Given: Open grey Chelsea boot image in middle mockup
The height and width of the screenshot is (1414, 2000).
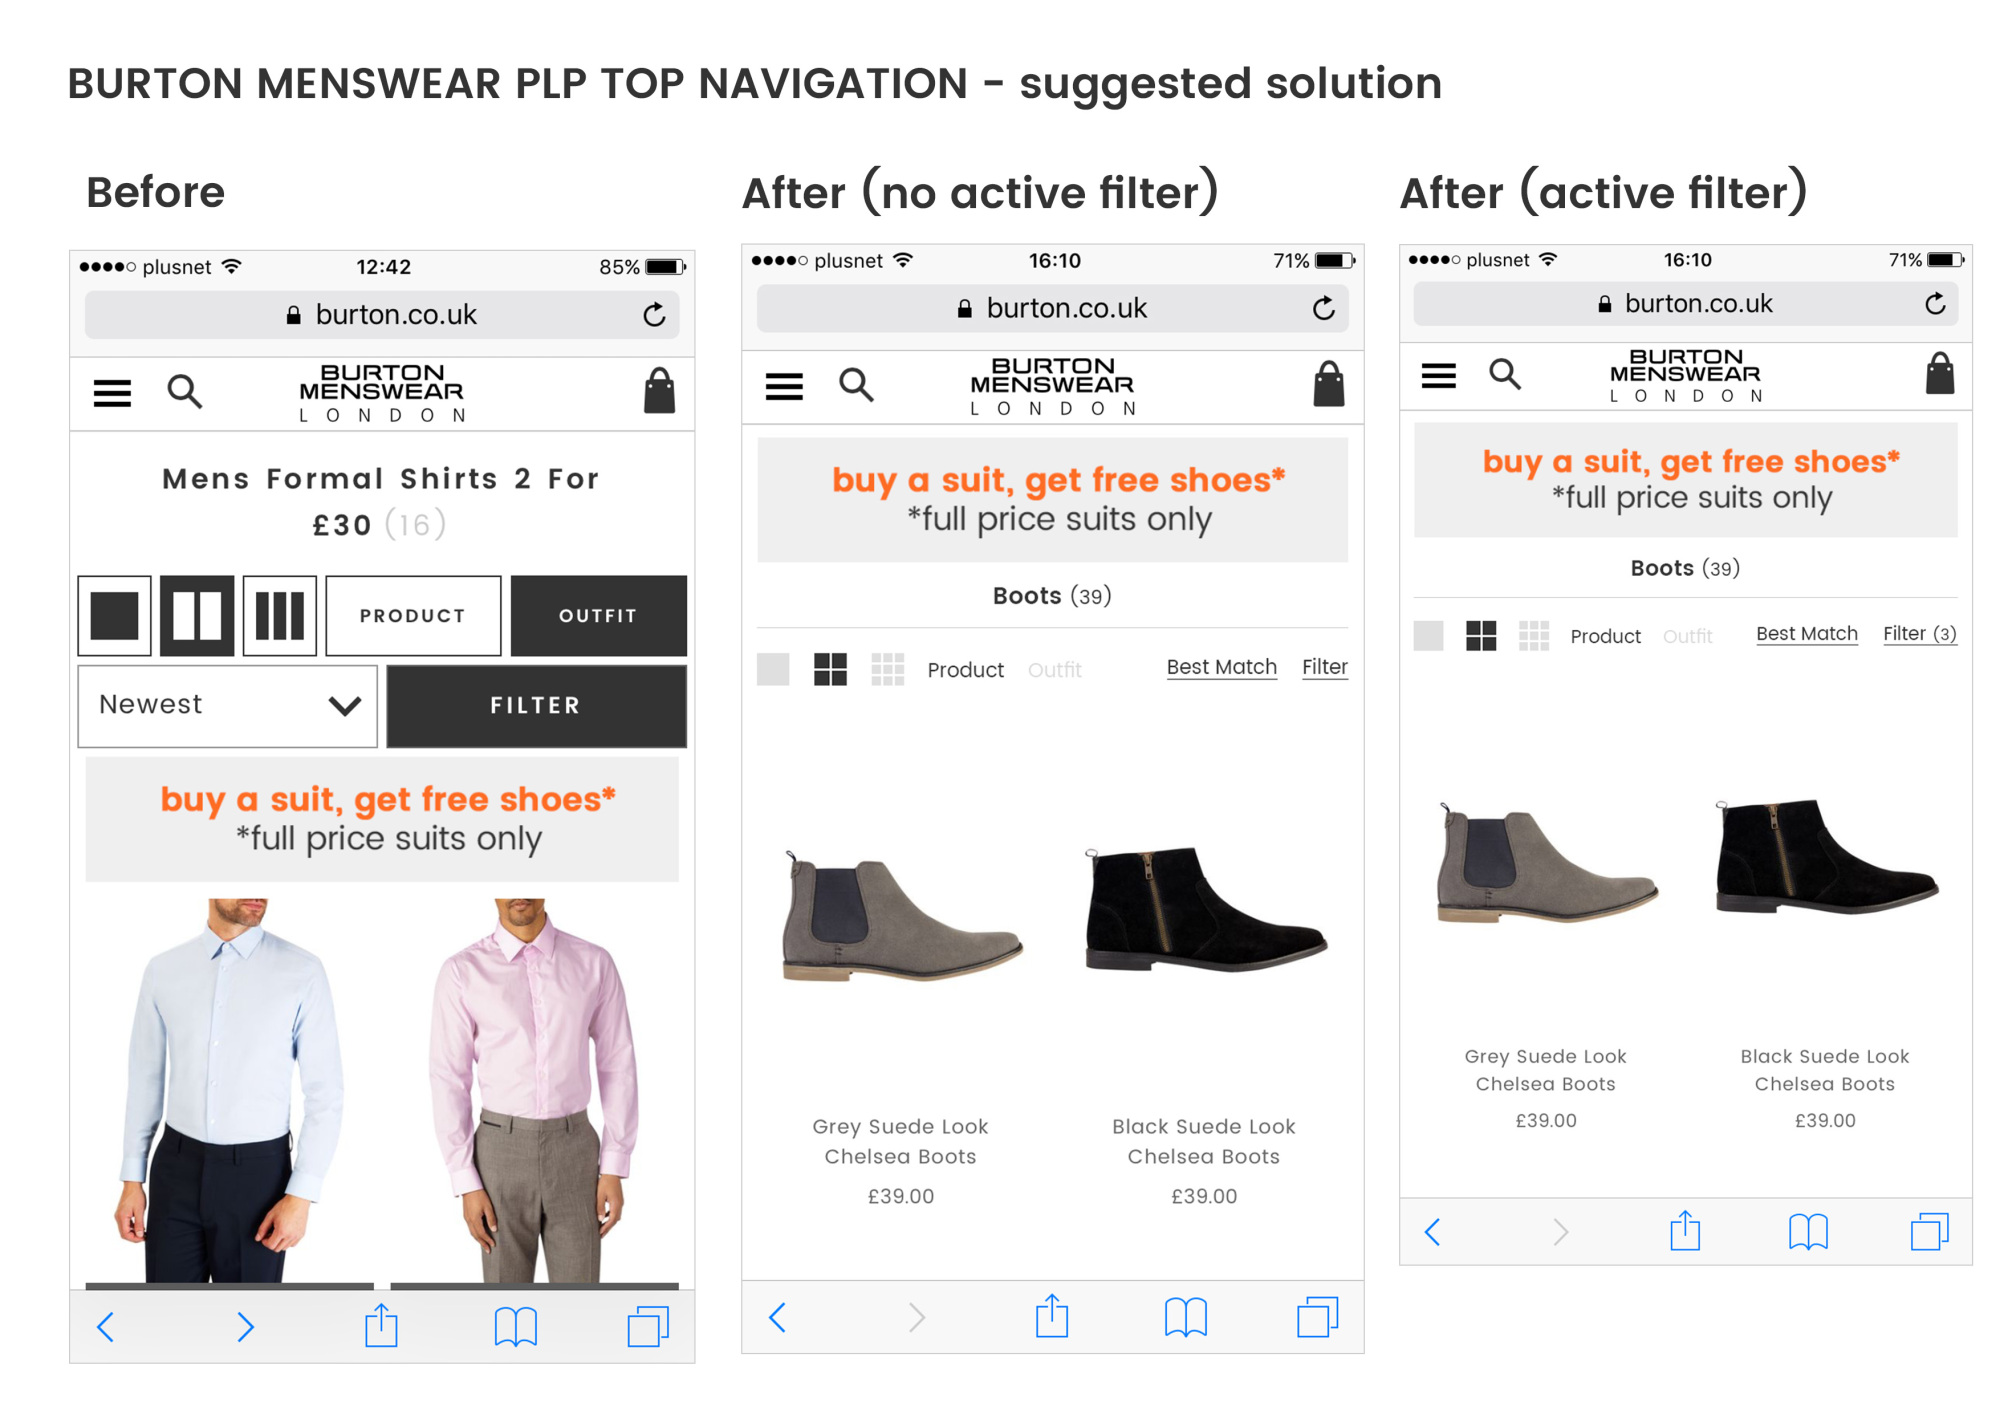Looking at the screenshot, I should coord(901,915).
